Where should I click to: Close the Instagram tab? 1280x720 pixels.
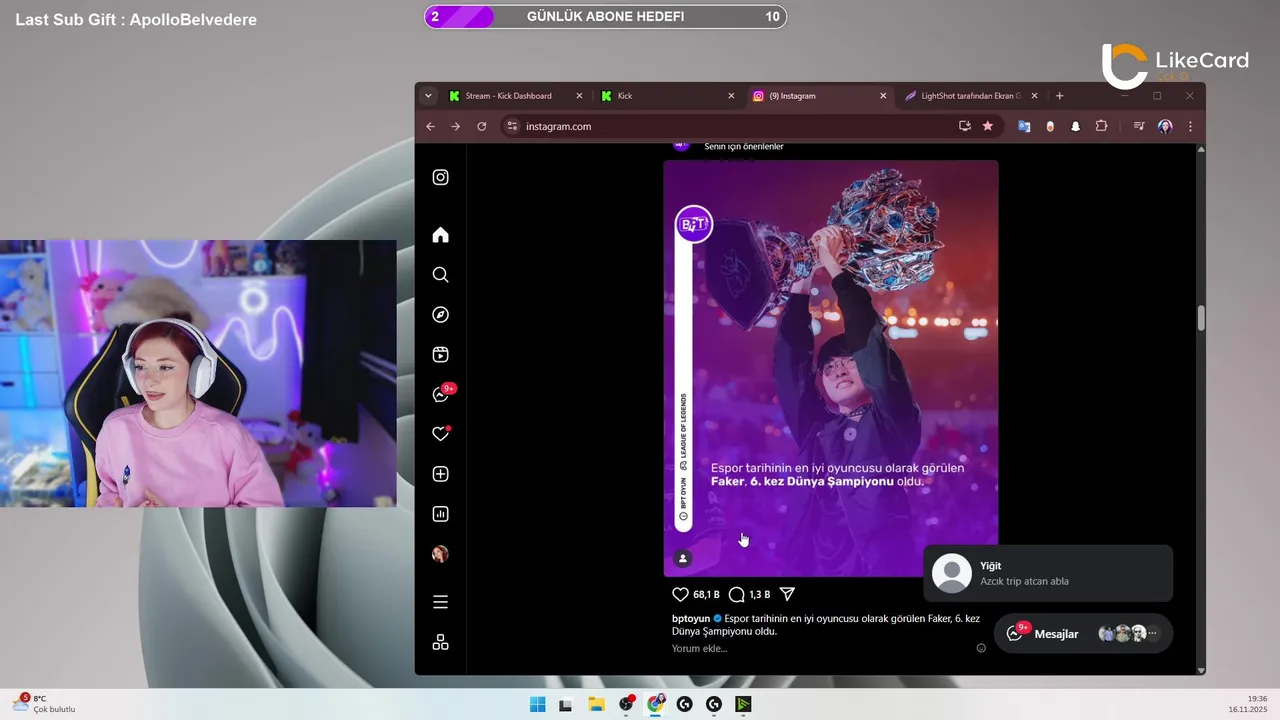(x=883, y=96)
